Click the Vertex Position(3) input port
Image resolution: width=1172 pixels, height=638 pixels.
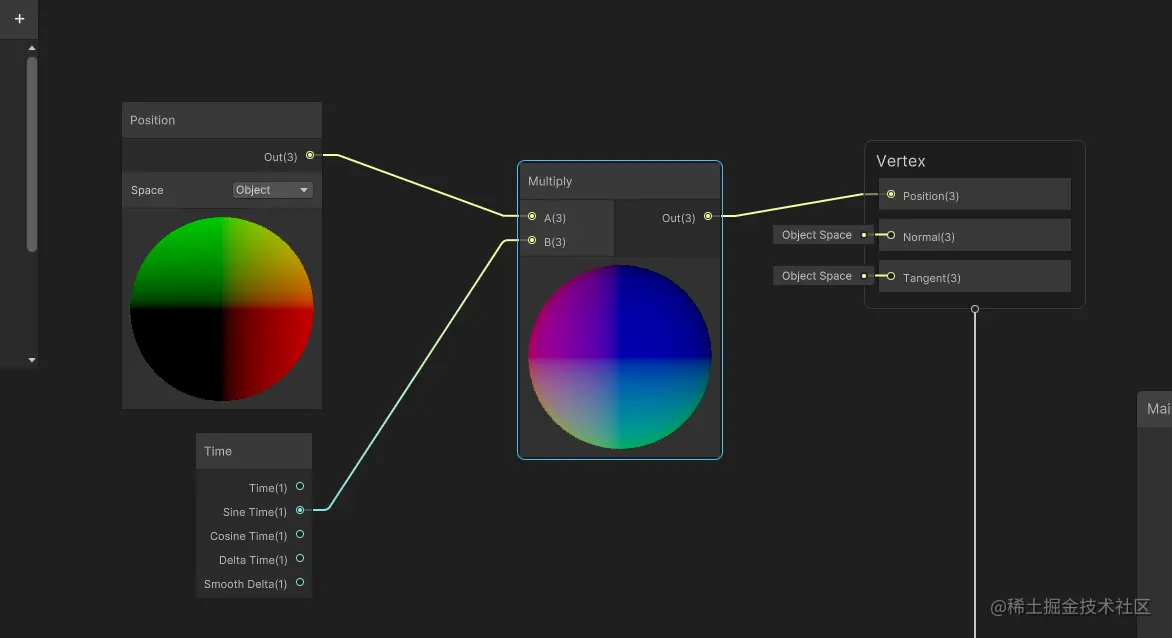coord(891,194)
